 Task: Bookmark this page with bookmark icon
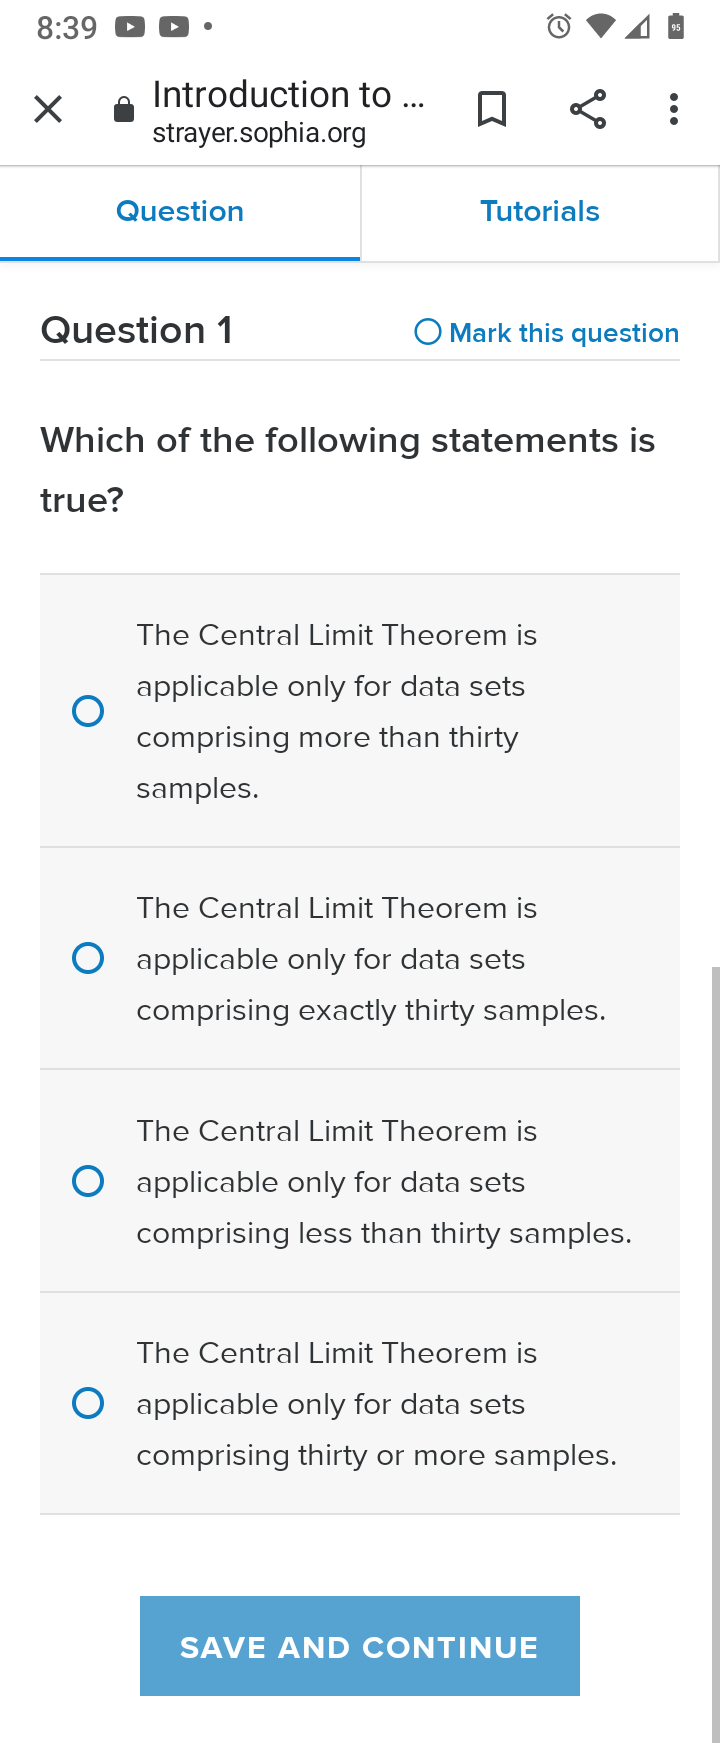(491, 109)
